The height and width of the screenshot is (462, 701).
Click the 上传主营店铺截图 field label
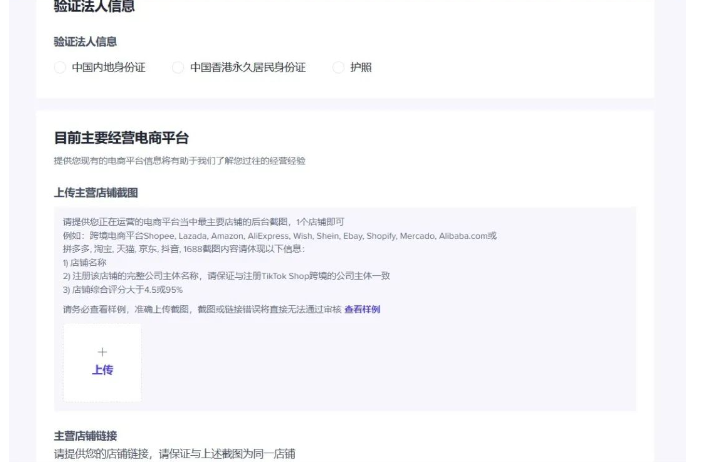tap(95, 192)
